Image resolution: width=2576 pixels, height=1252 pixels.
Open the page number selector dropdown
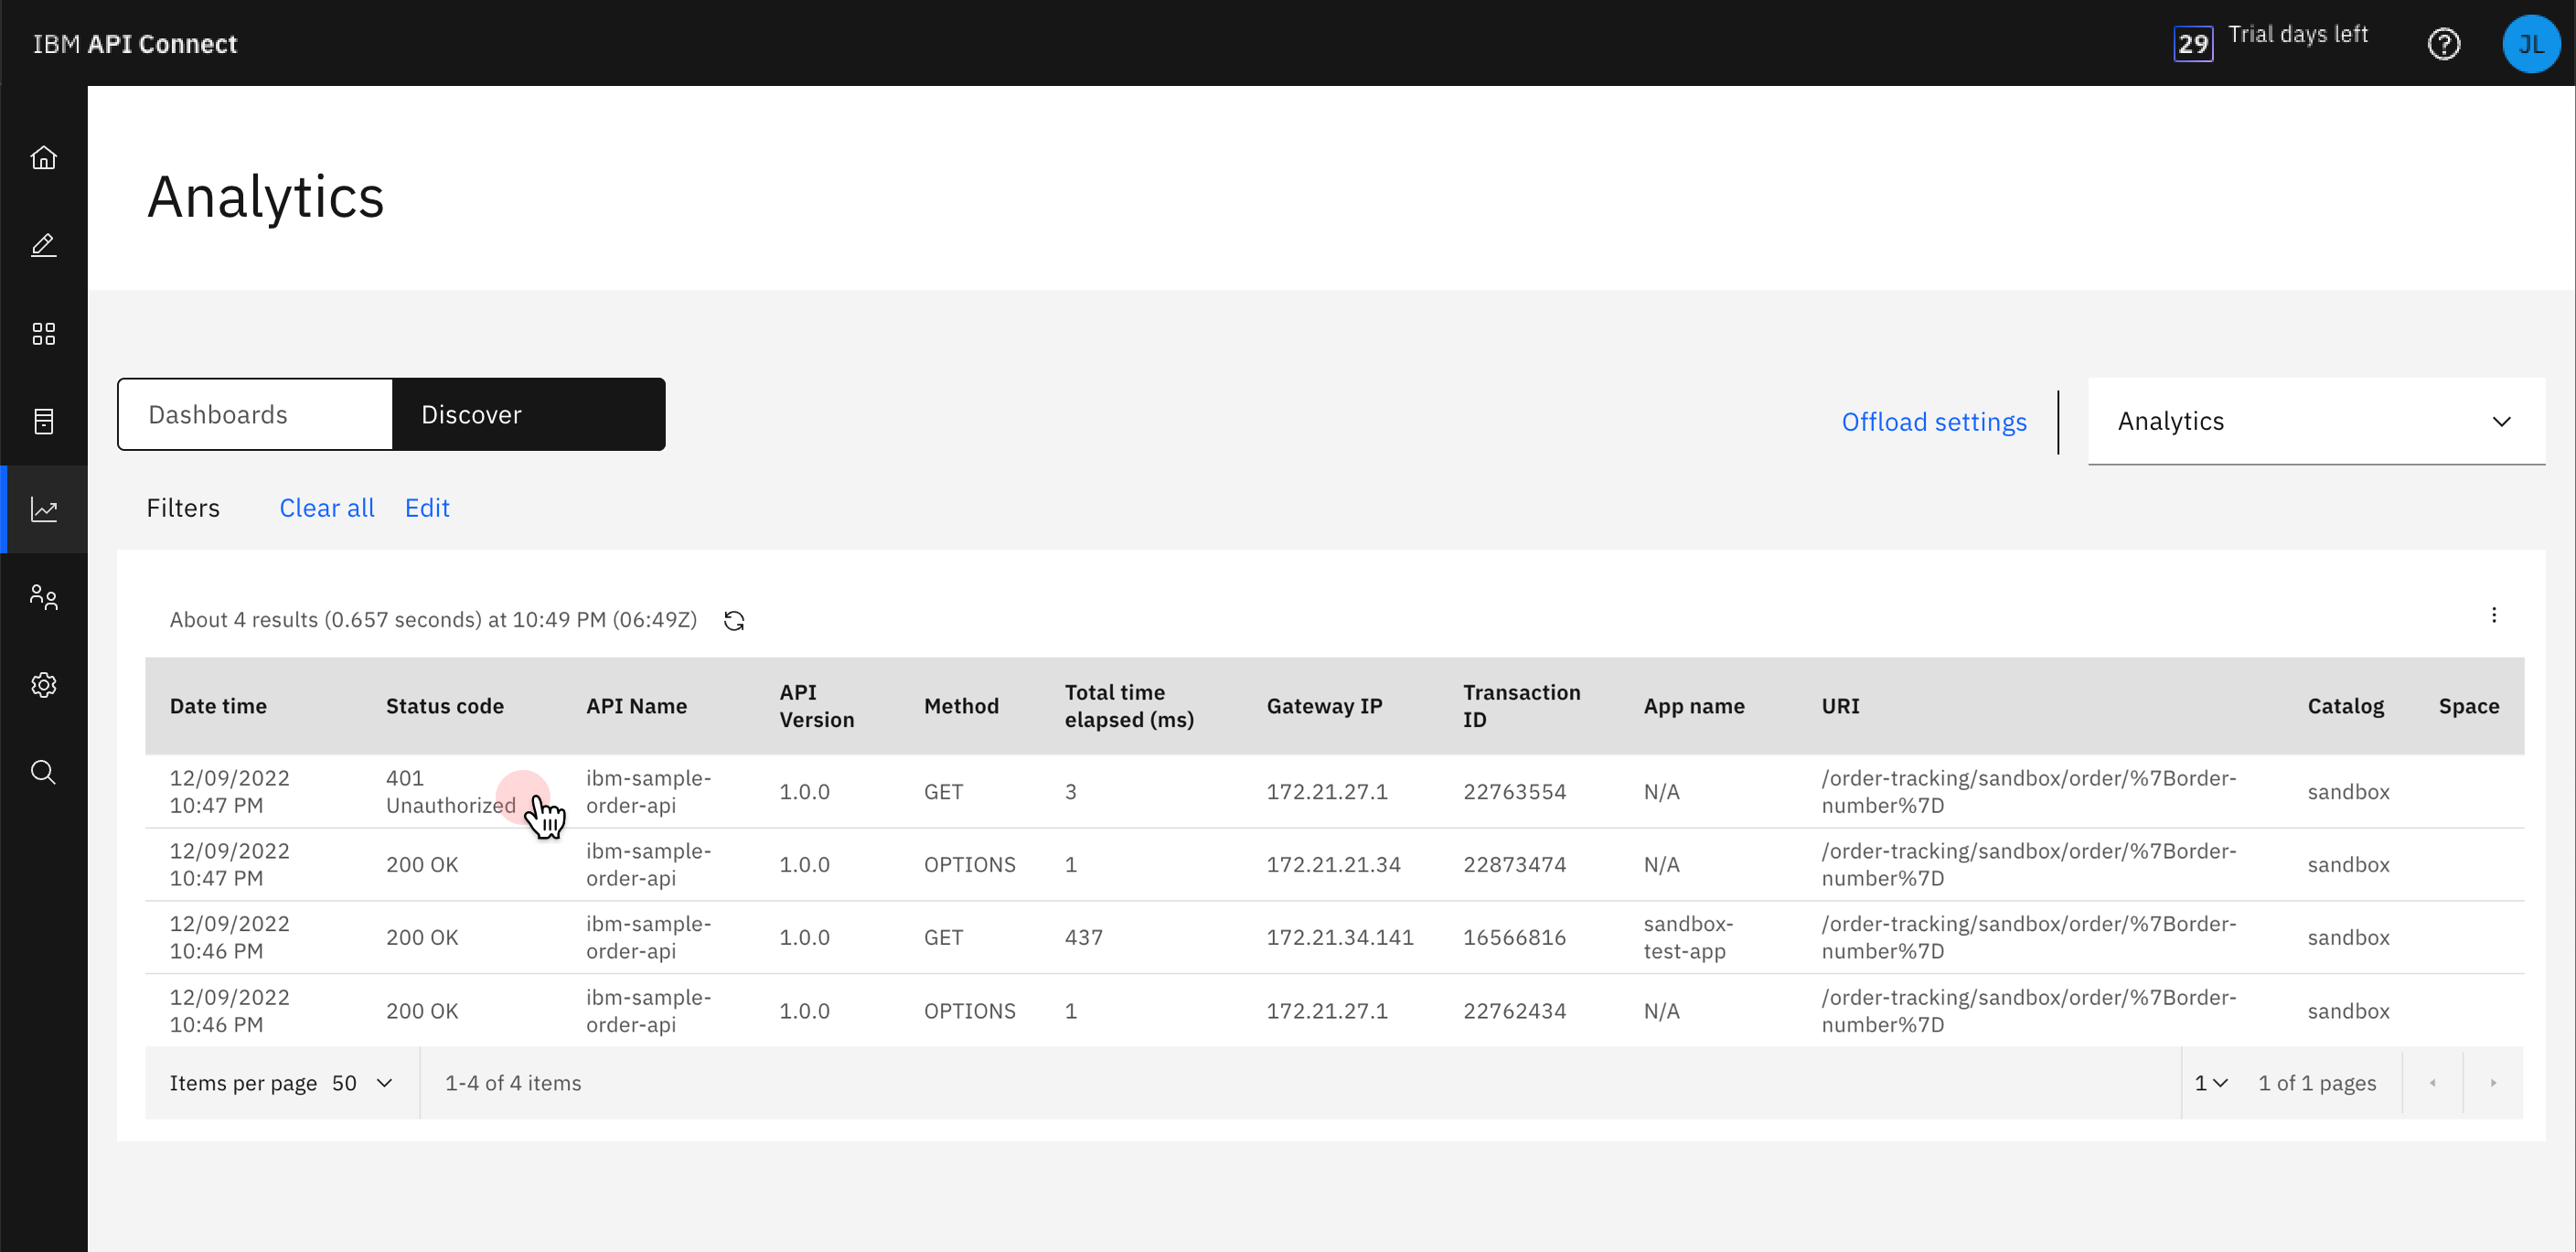coord(2210,1083)
